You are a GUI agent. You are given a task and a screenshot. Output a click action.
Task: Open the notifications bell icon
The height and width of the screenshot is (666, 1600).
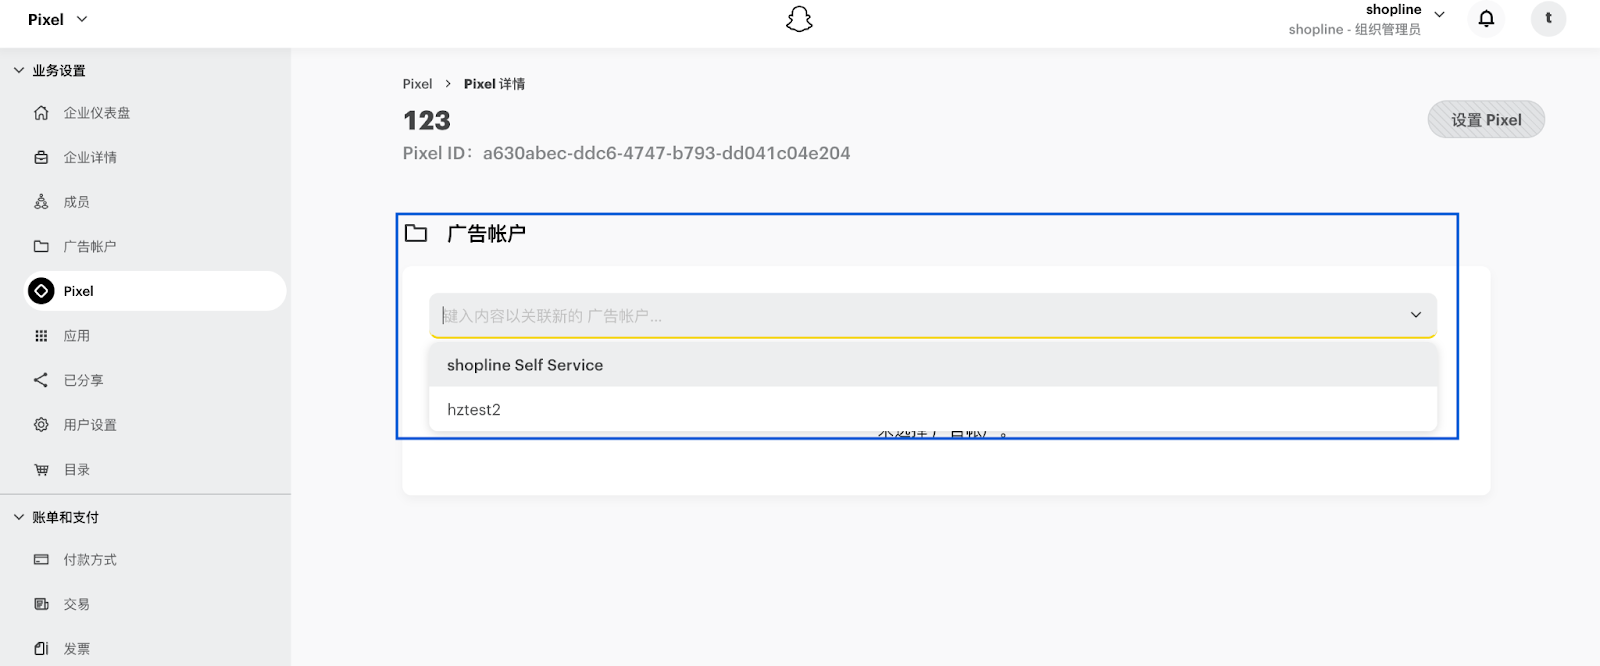1486,19
